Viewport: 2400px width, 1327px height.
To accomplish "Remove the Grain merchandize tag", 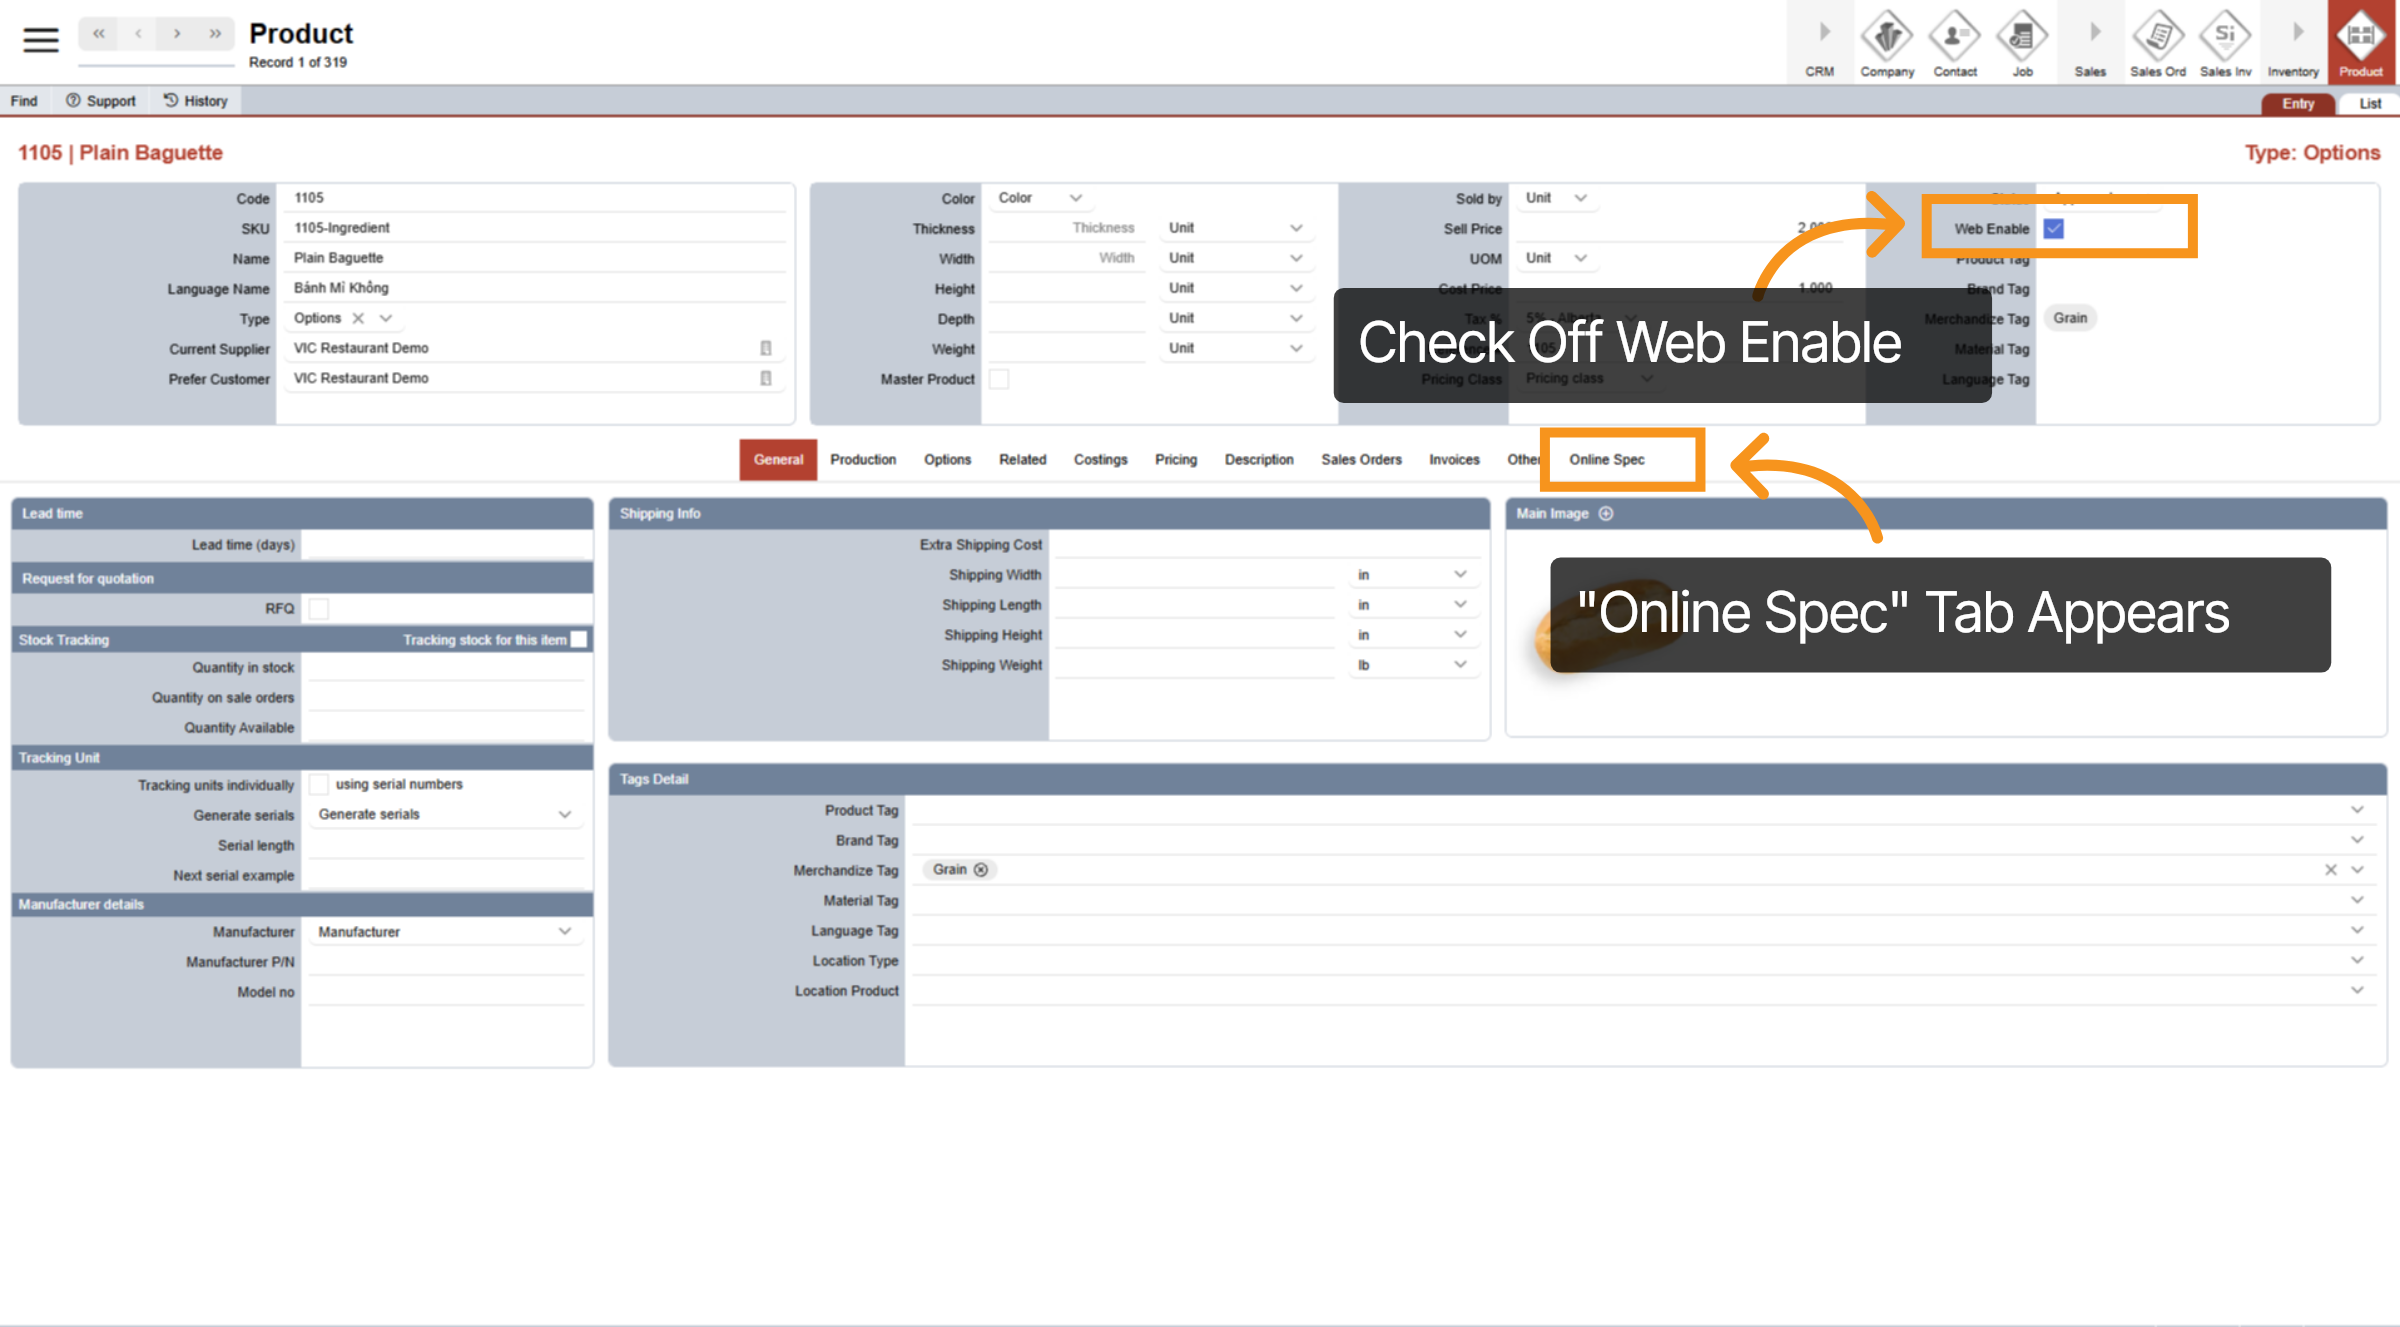I will (982, 869).
